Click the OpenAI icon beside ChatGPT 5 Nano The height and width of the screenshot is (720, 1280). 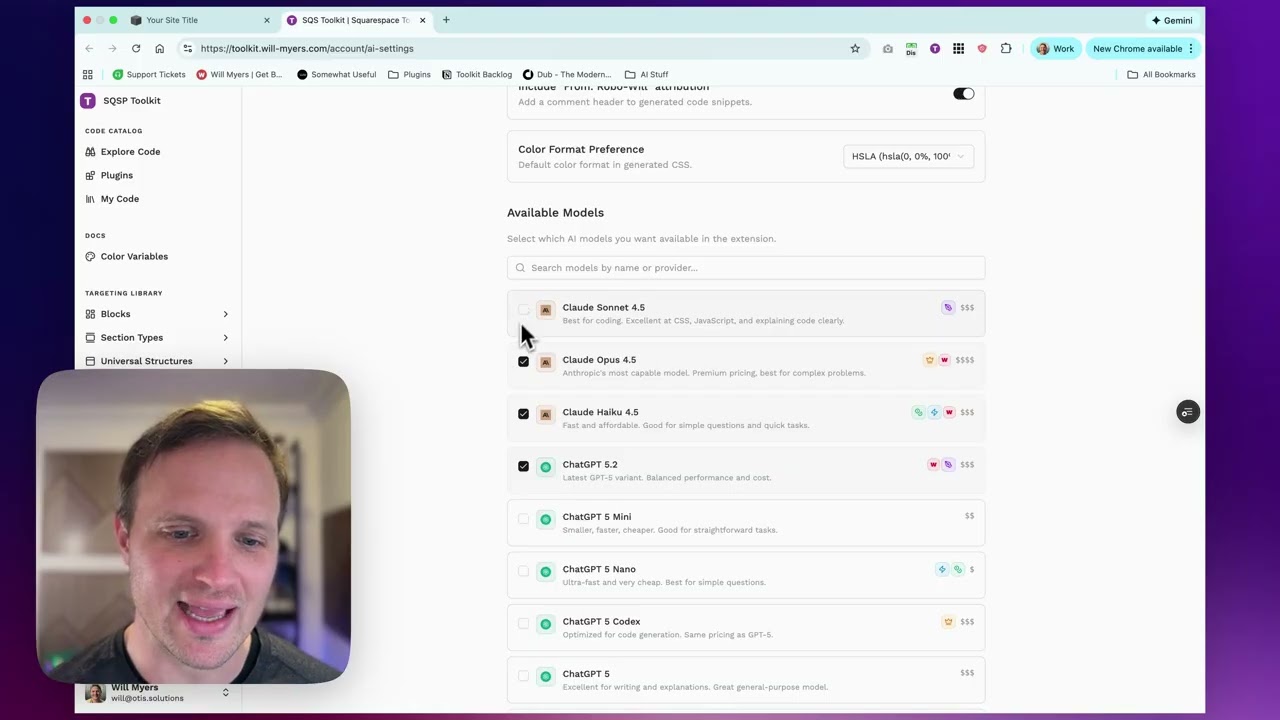coord(545,572)
